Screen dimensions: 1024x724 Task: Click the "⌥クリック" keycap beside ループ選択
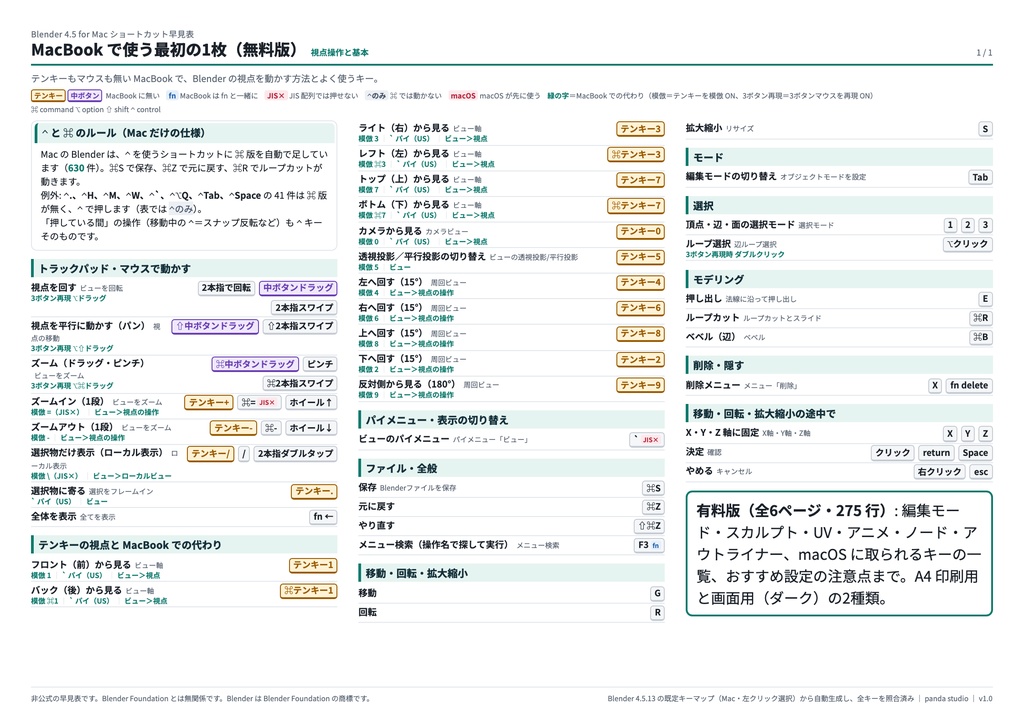tap(968, 244)
